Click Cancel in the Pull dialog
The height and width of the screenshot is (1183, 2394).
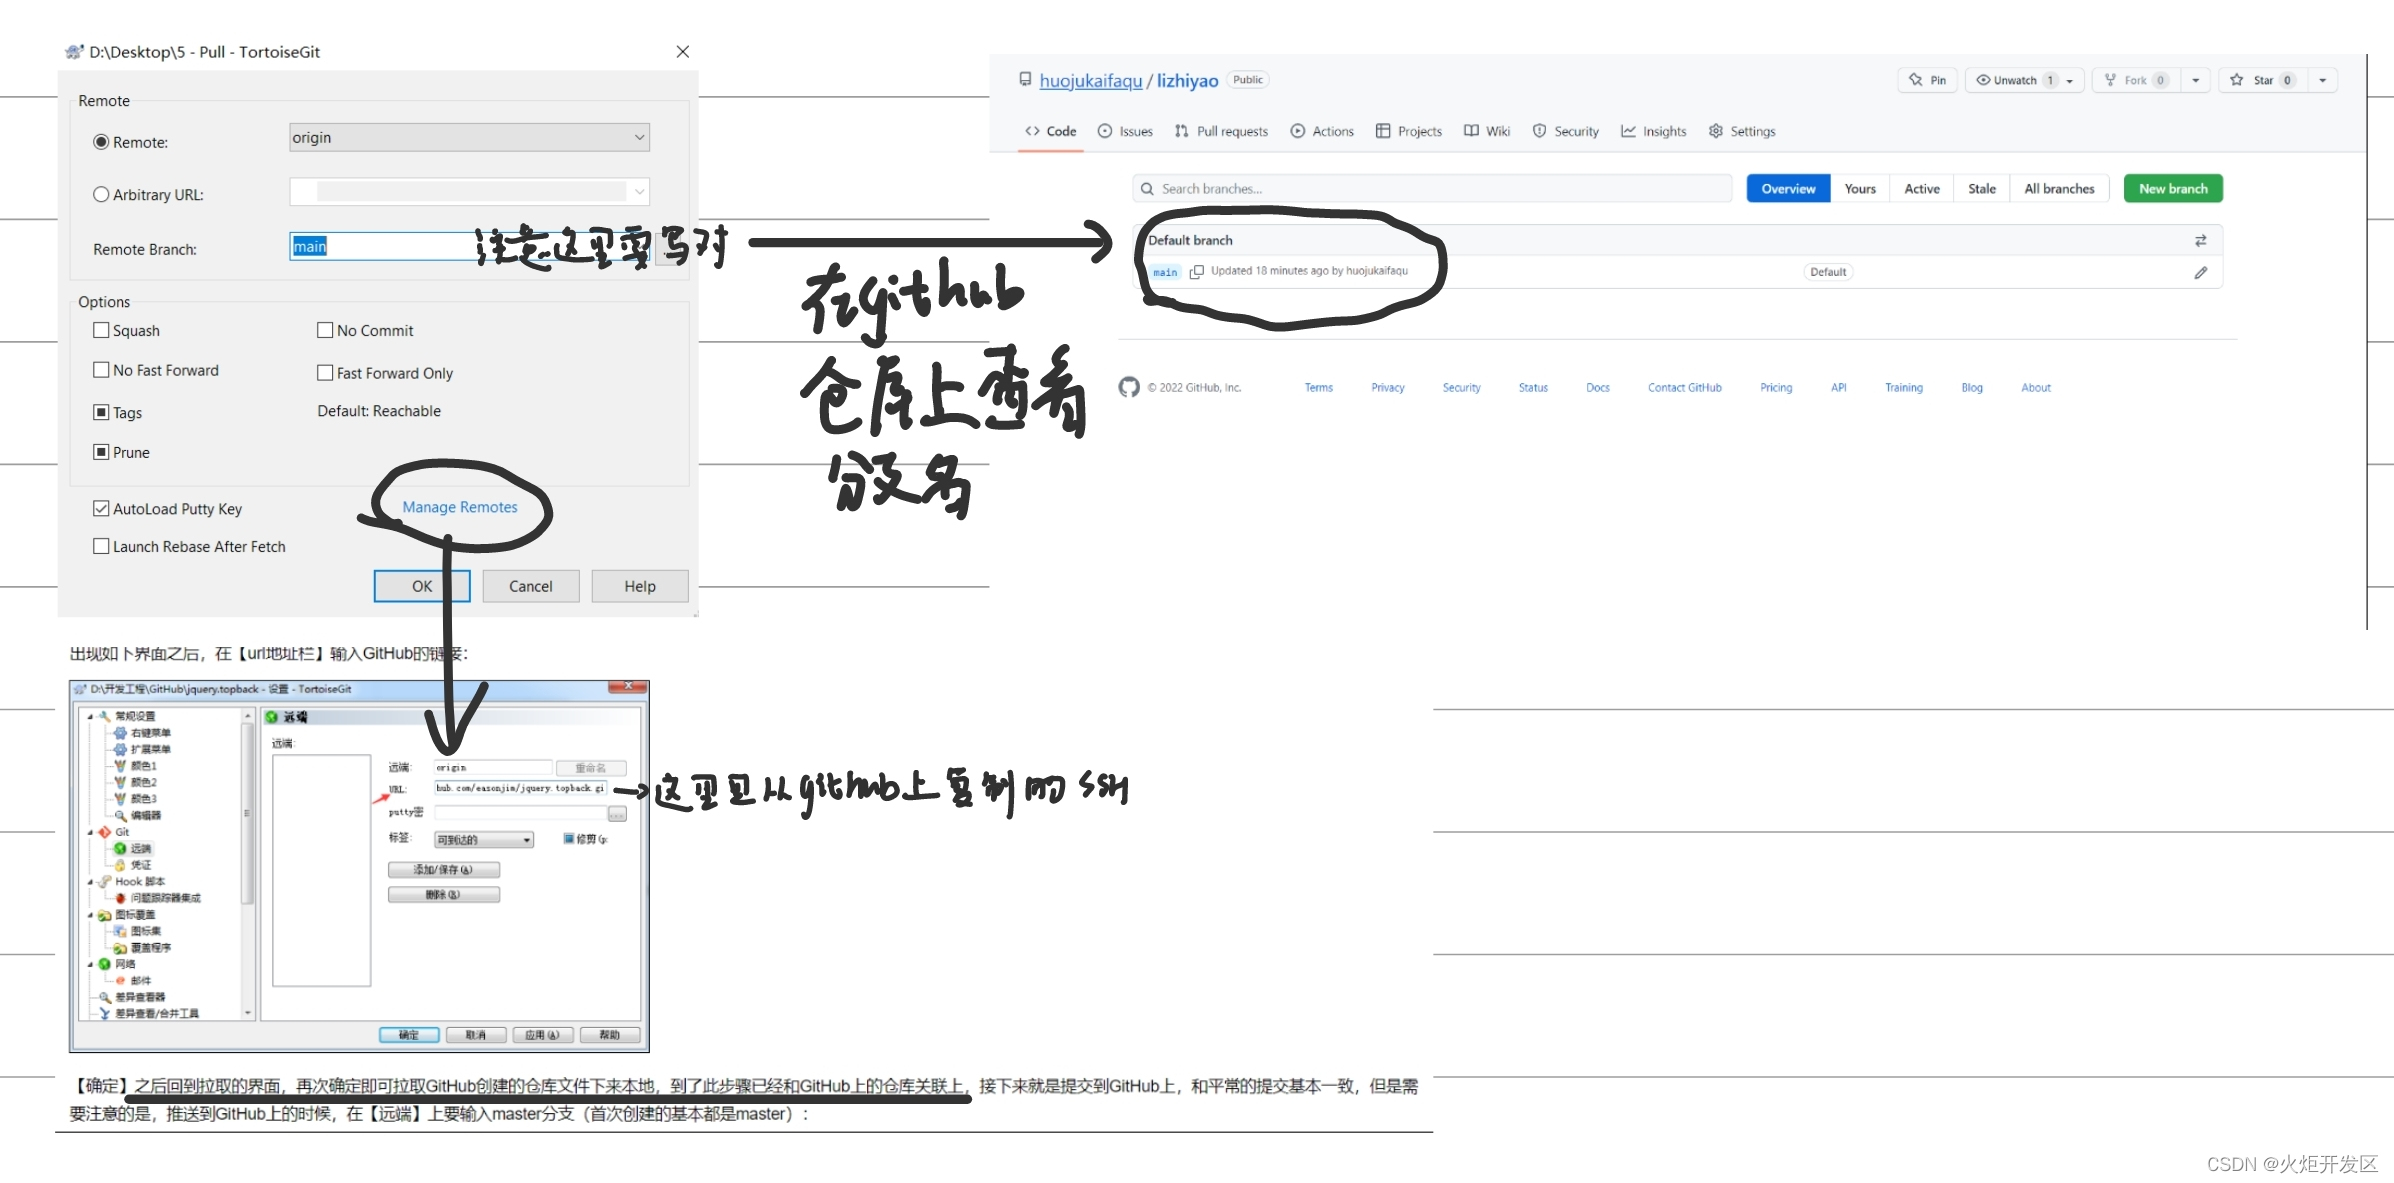point(531,586)
